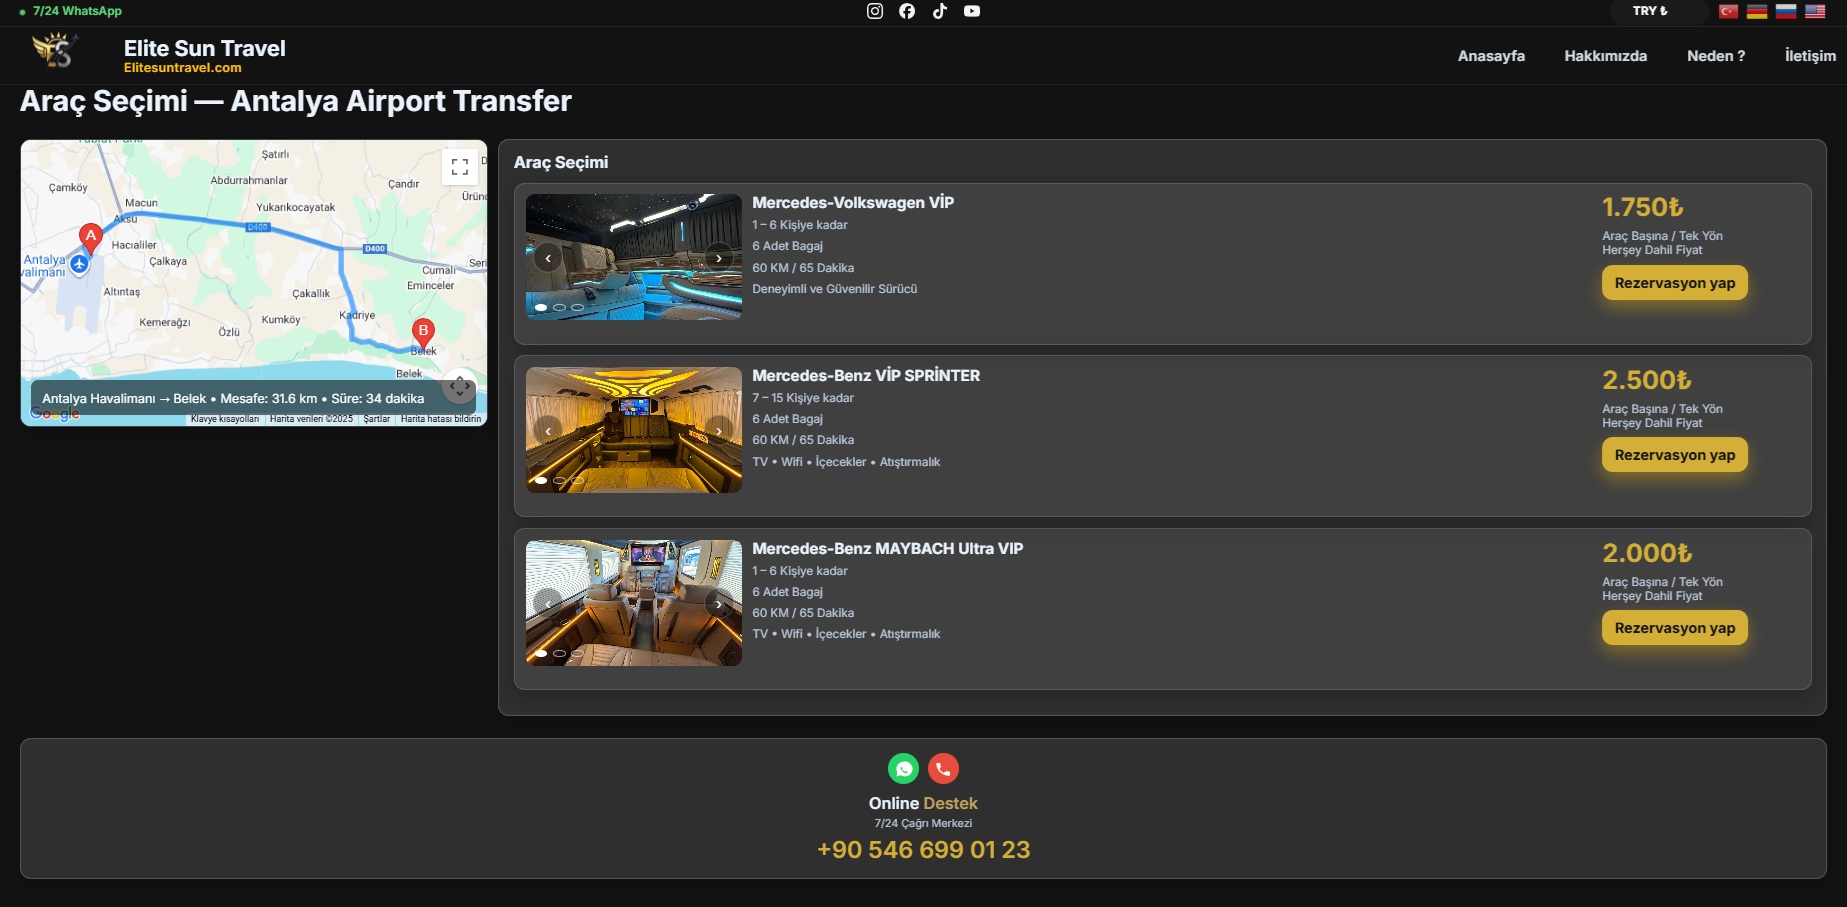This screenshot has height=907, width=1847.
Task: Select the Russian flag language
Action: click(x=1786, y=12)
